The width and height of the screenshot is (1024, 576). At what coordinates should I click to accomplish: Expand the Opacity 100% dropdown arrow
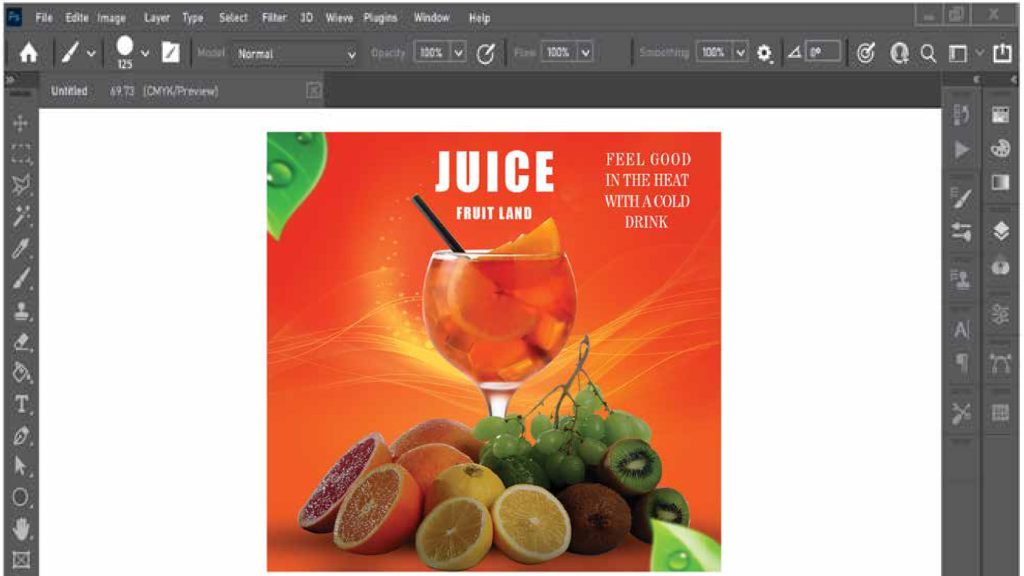(x=458, y=52)
